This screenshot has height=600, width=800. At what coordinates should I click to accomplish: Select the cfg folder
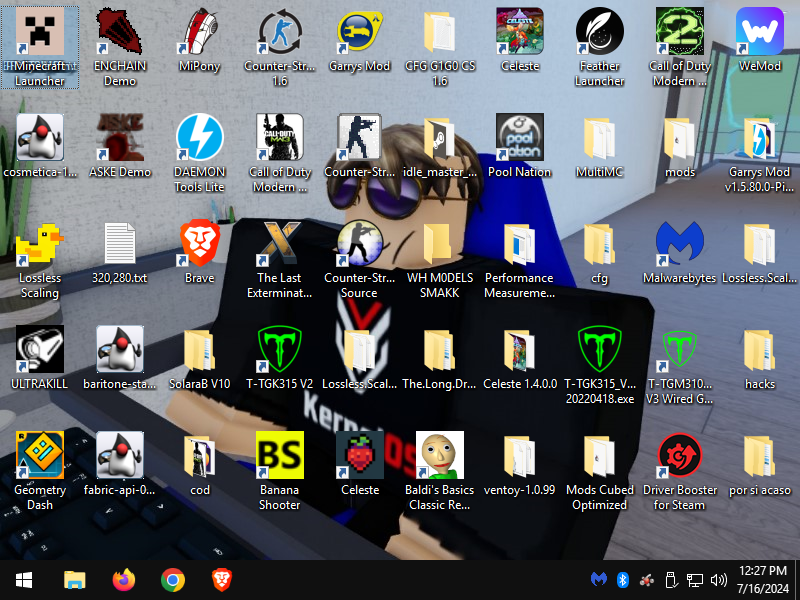tap(599, 253)
